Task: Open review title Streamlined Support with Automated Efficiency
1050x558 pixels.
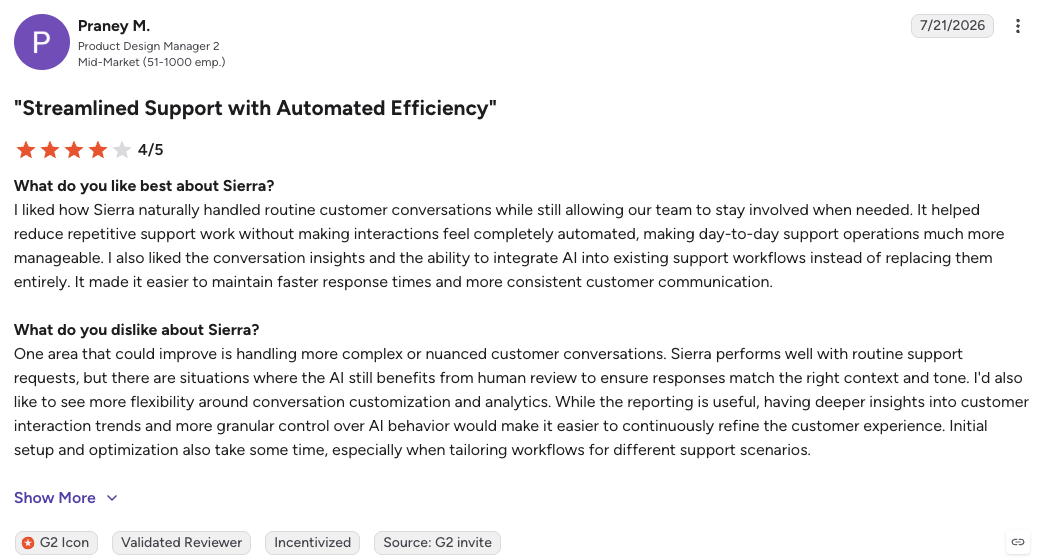Action: (255, 108)
